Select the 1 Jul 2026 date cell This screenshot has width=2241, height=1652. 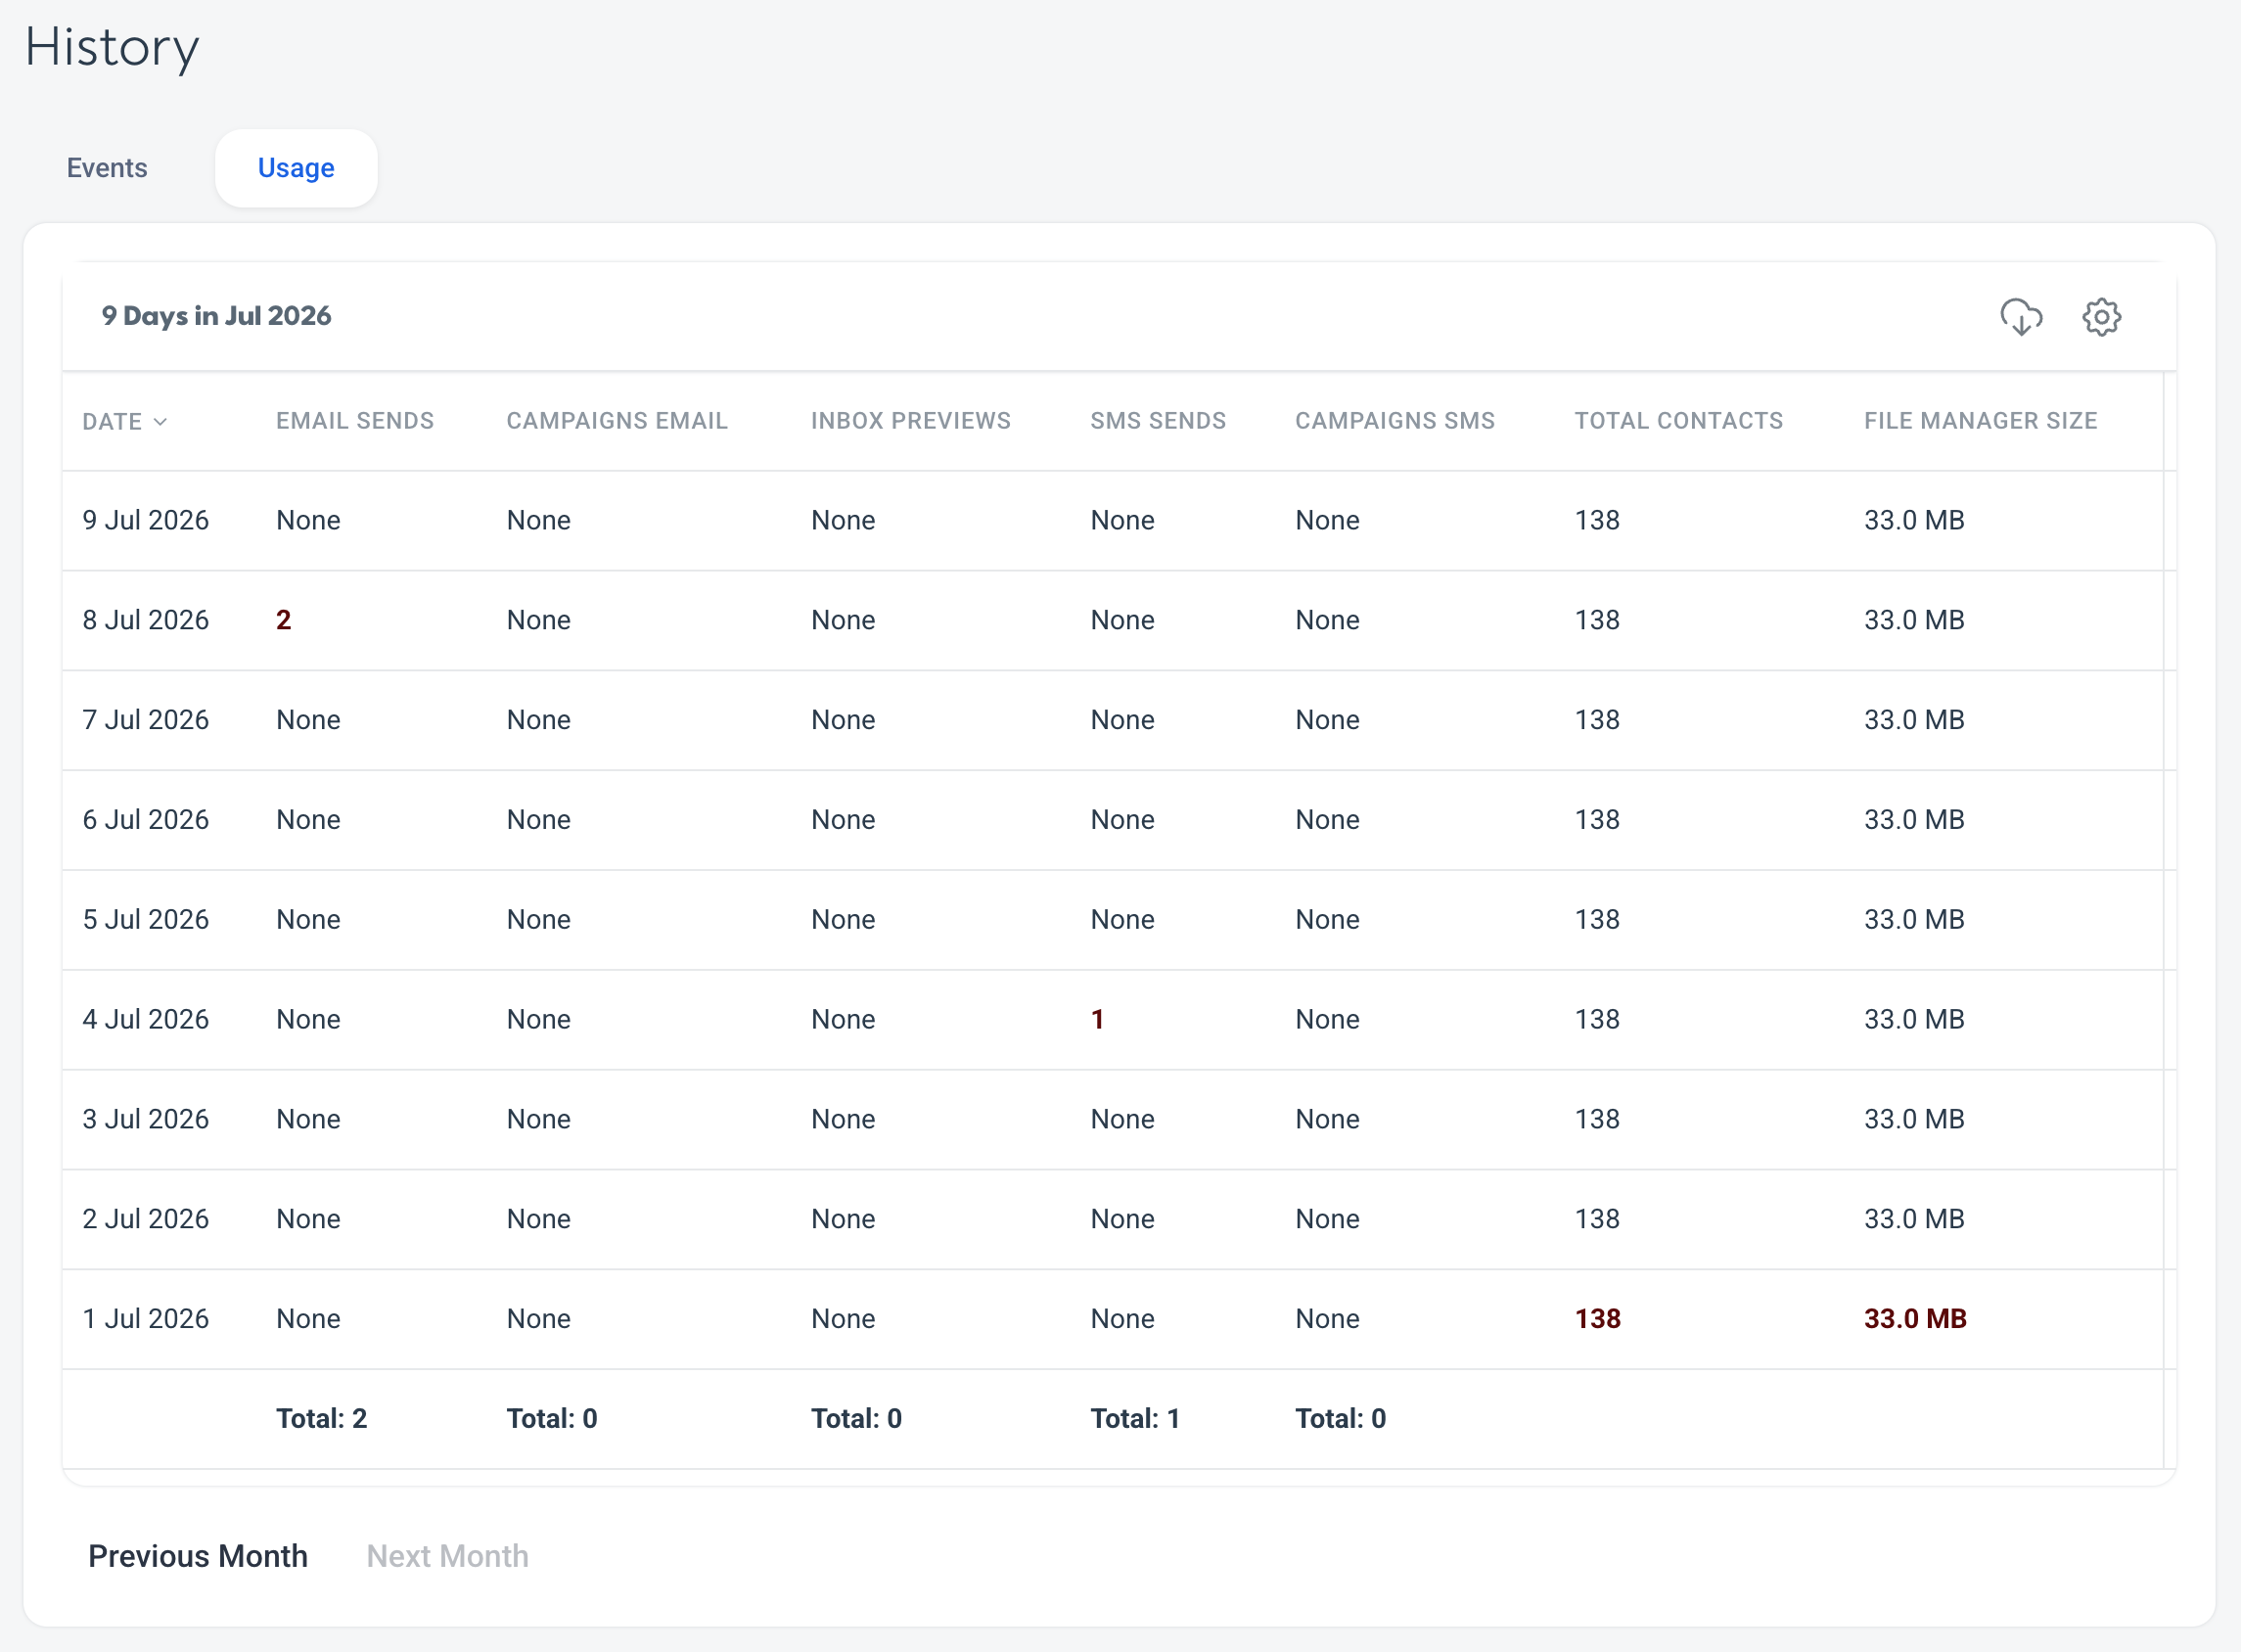146,1319
